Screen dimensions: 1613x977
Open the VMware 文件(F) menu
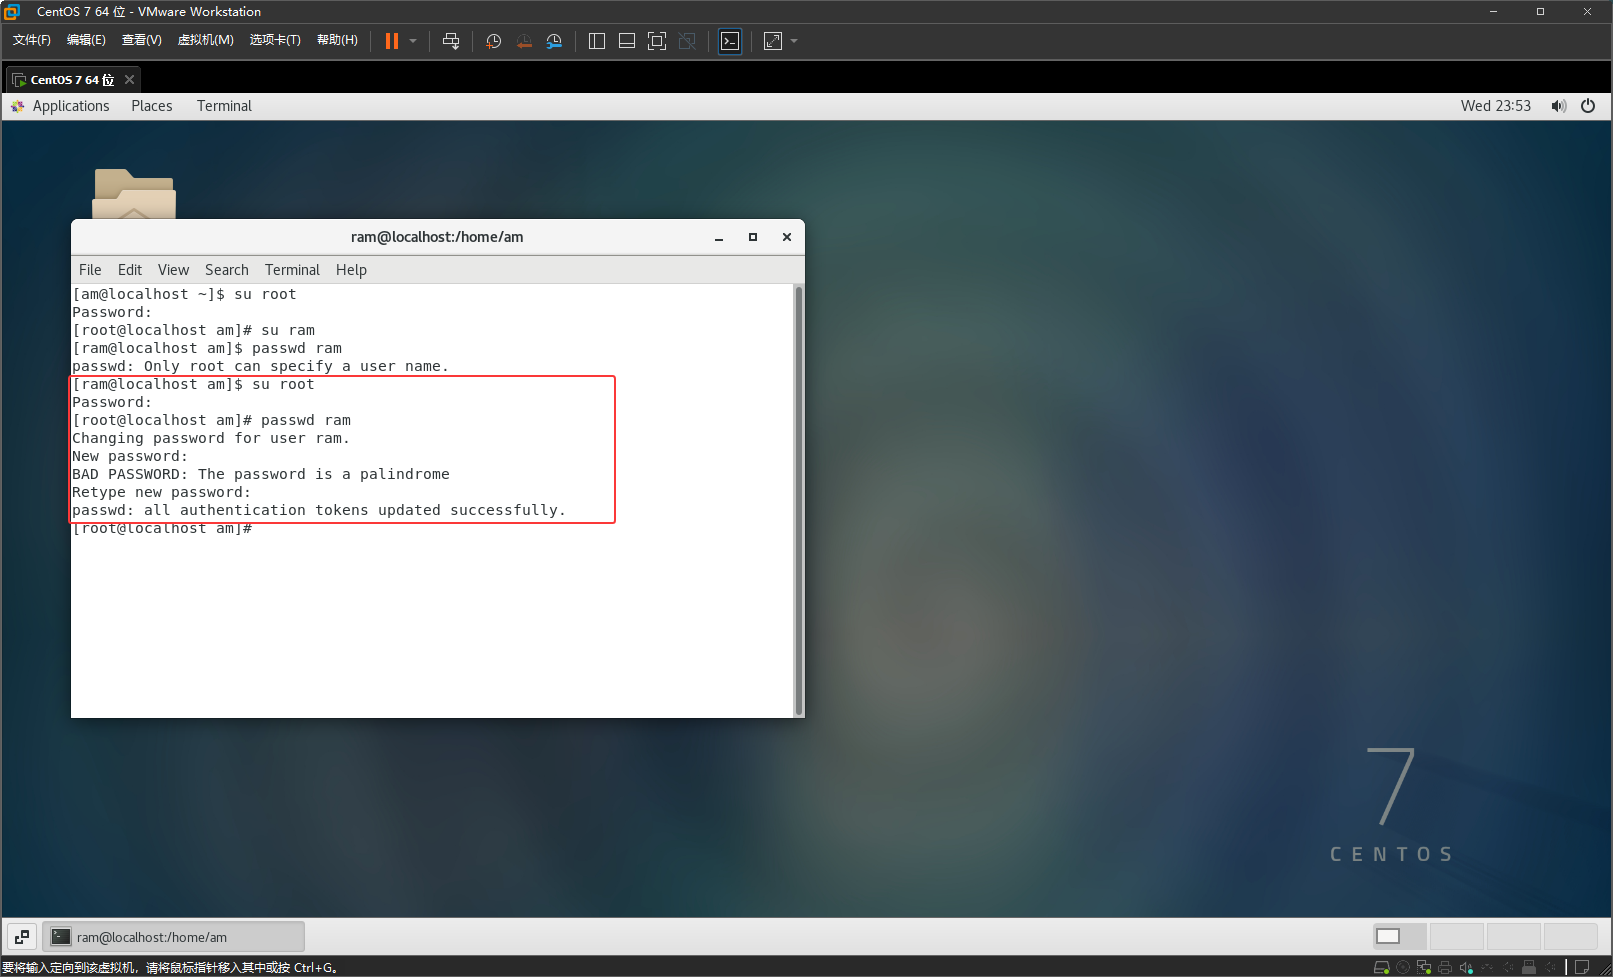32,40
